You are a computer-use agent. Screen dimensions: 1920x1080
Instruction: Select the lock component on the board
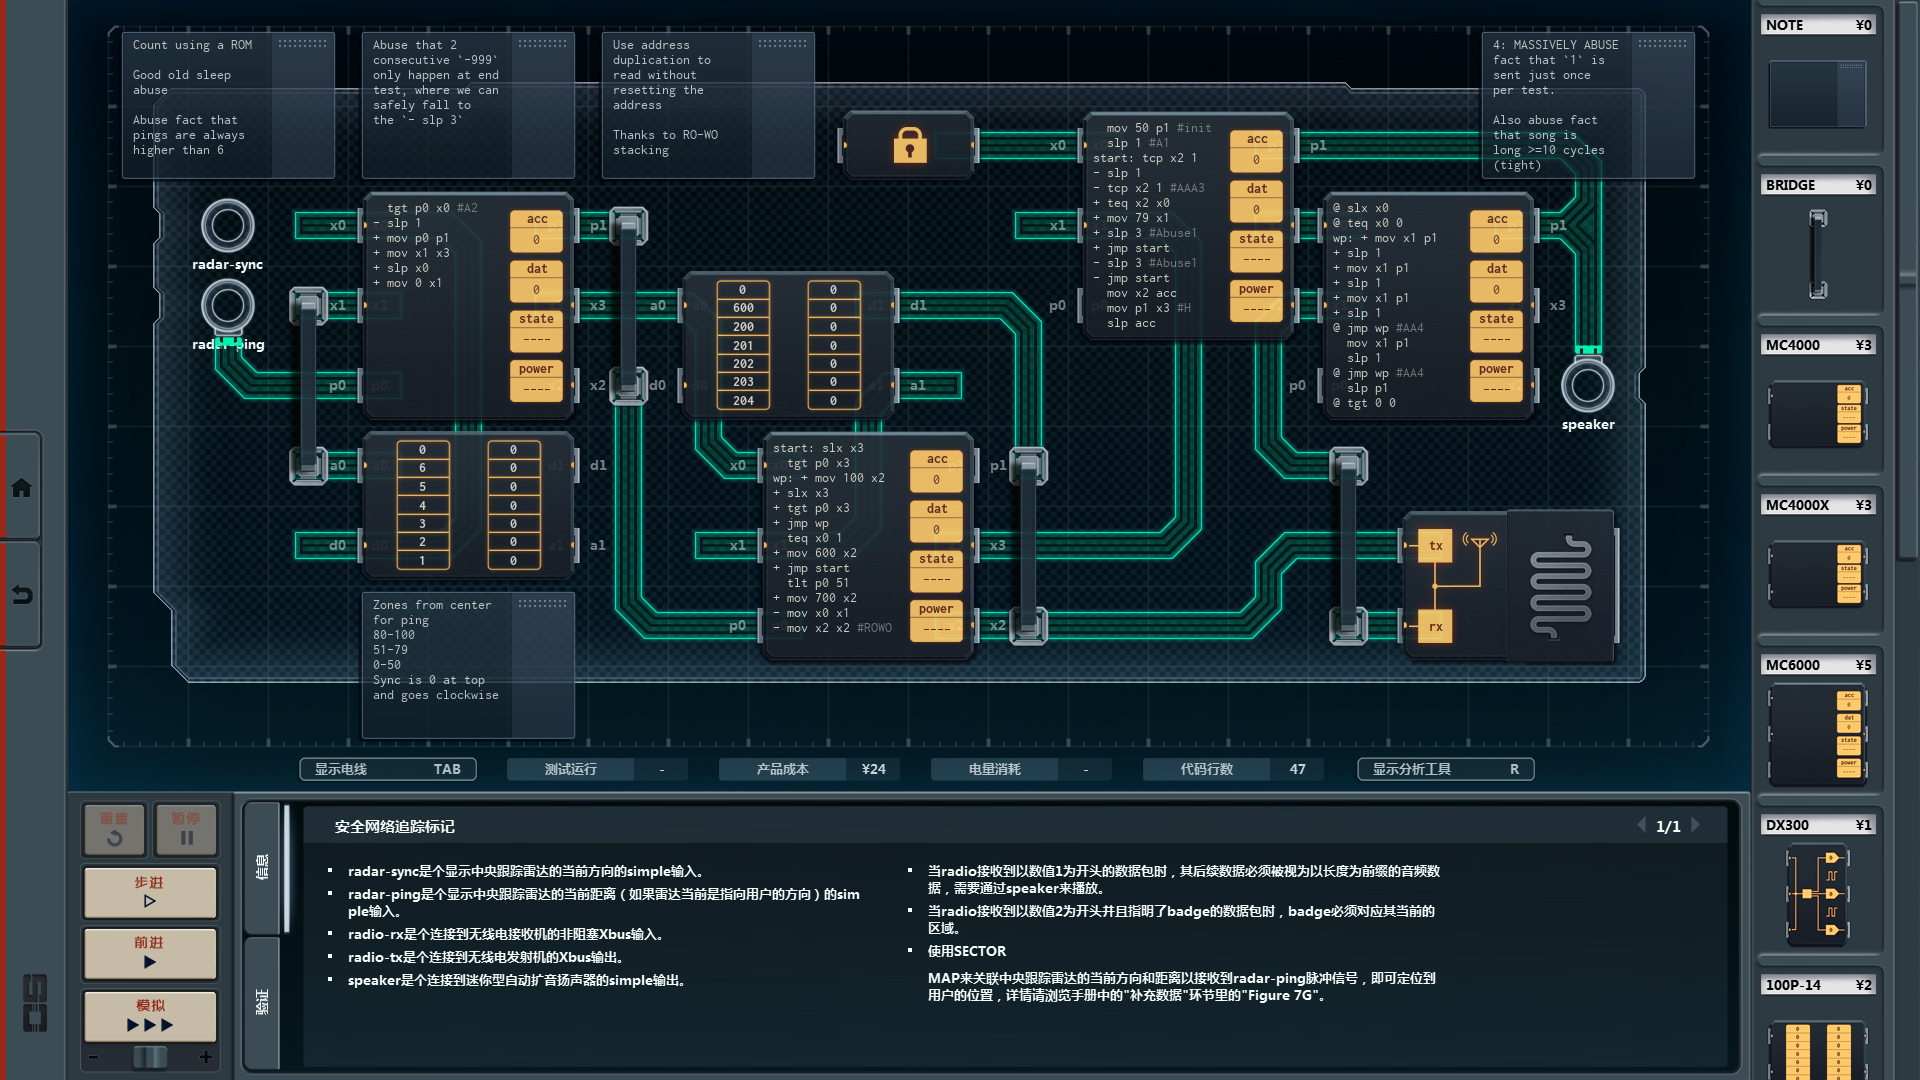909,145
